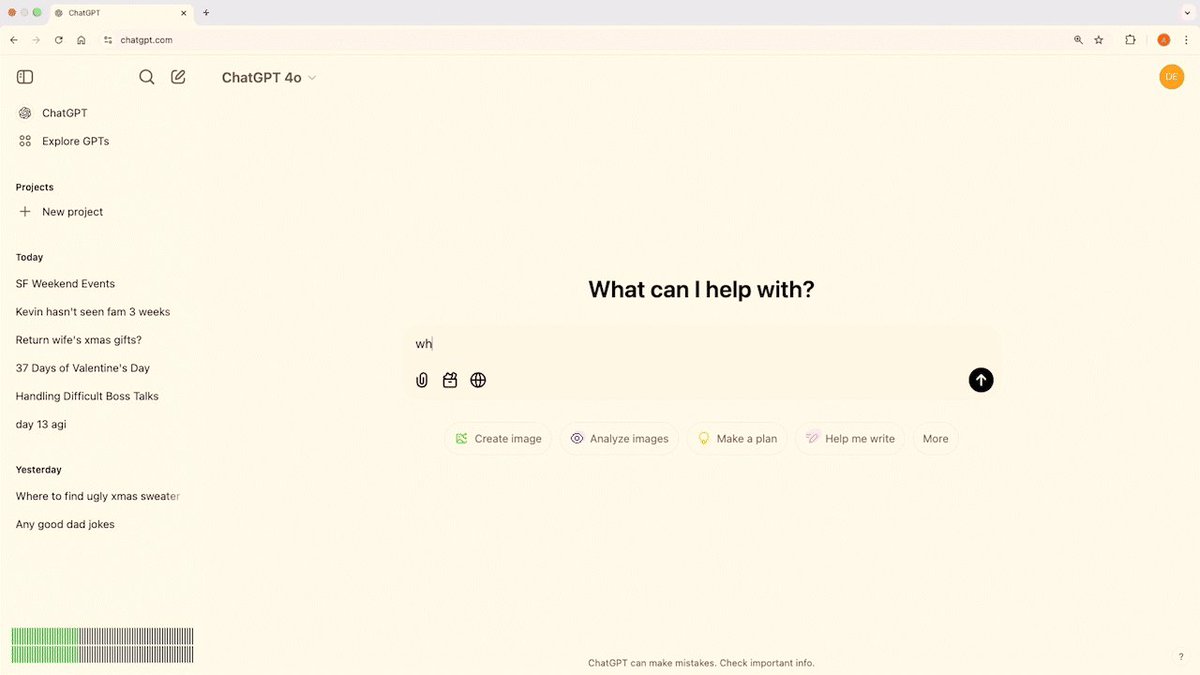Click the Analyze images suggestion
Image resolution: width=1200 pixels, height=675 pixels.
point(619,439)
